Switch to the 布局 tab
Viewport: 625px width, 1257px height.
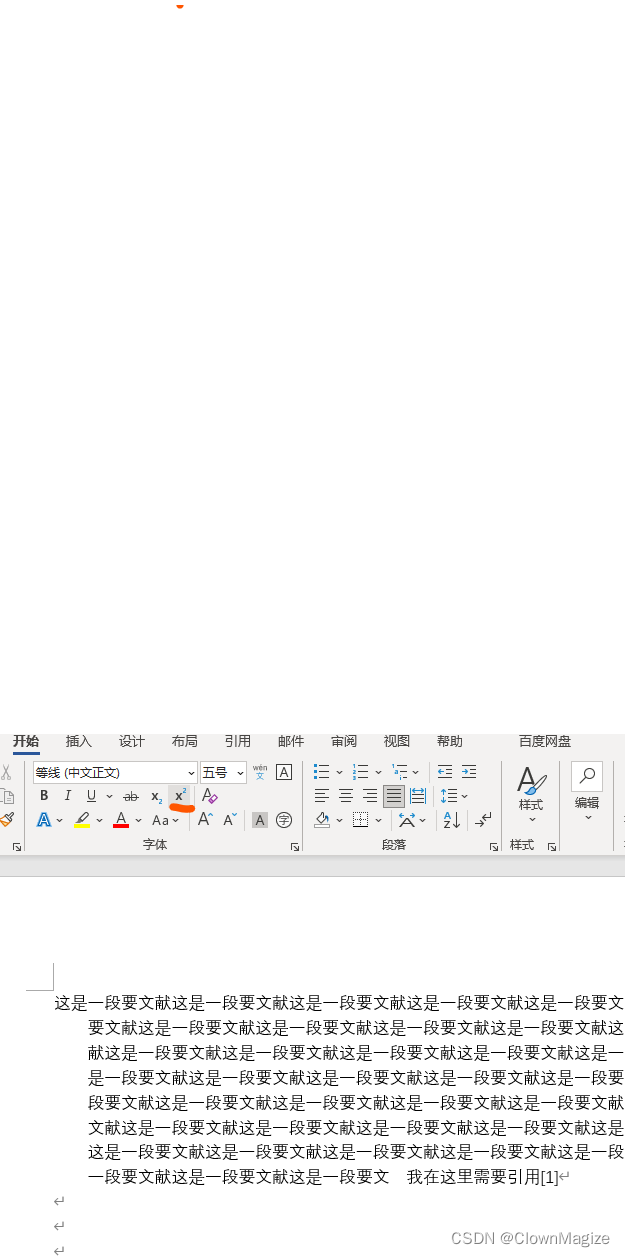tap(185, 741)
